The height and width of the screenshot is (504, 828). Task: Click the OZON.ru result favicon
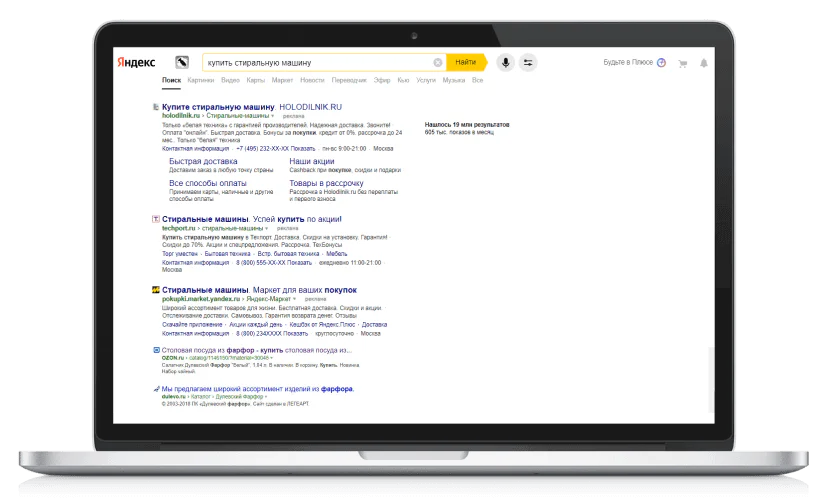pyautogui.click(x=156, y=350)
